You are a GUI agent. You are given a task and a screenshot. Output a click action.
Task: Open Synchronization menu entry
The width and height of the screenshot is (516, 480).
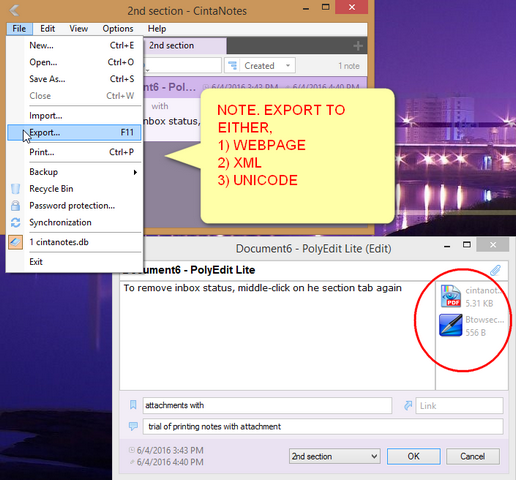(x=74, y=222)
